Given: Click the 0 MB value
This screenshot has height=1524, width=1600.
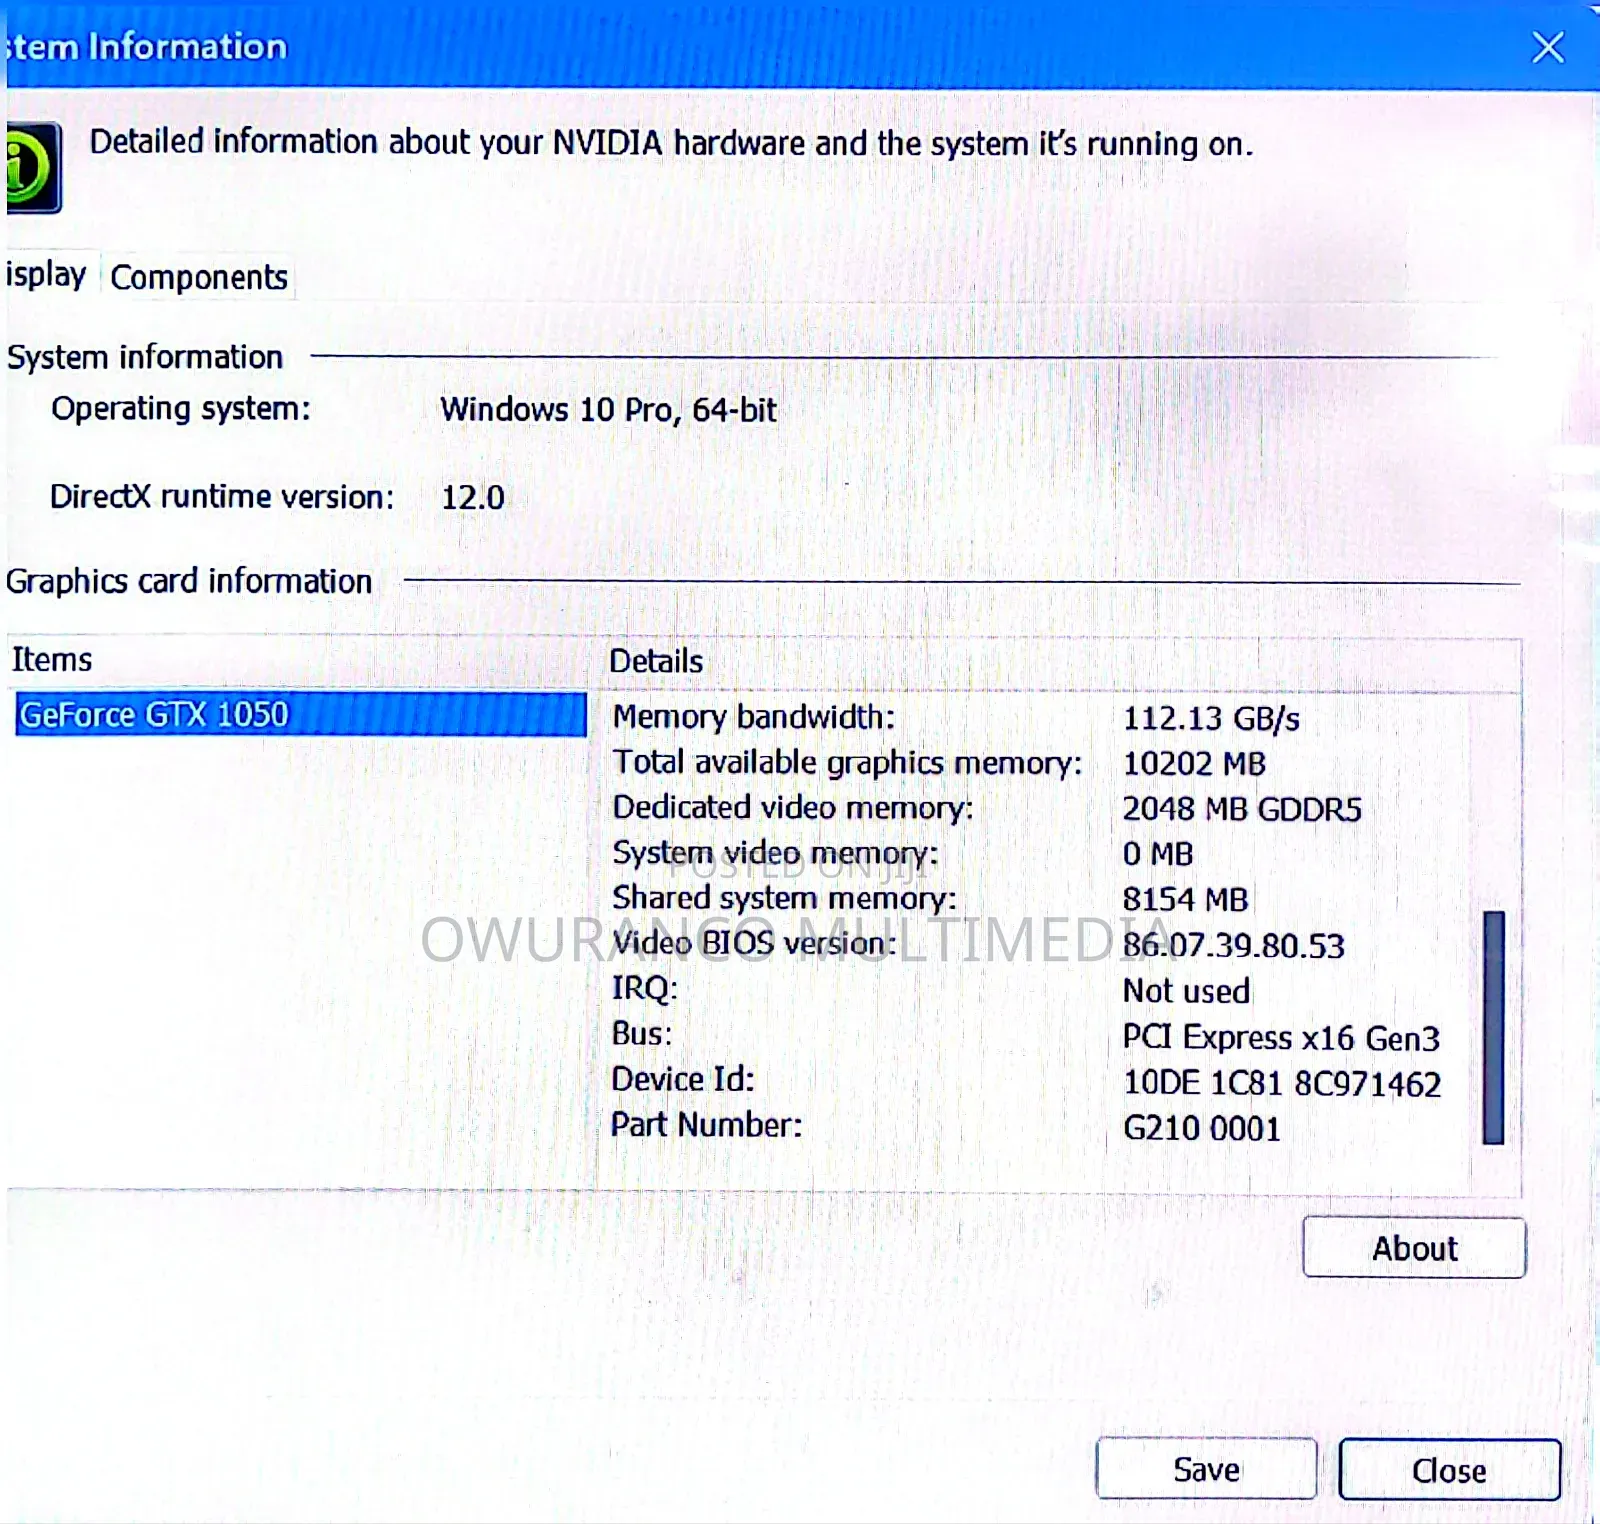Looking at the screenshot, I should pos(1158,854).
